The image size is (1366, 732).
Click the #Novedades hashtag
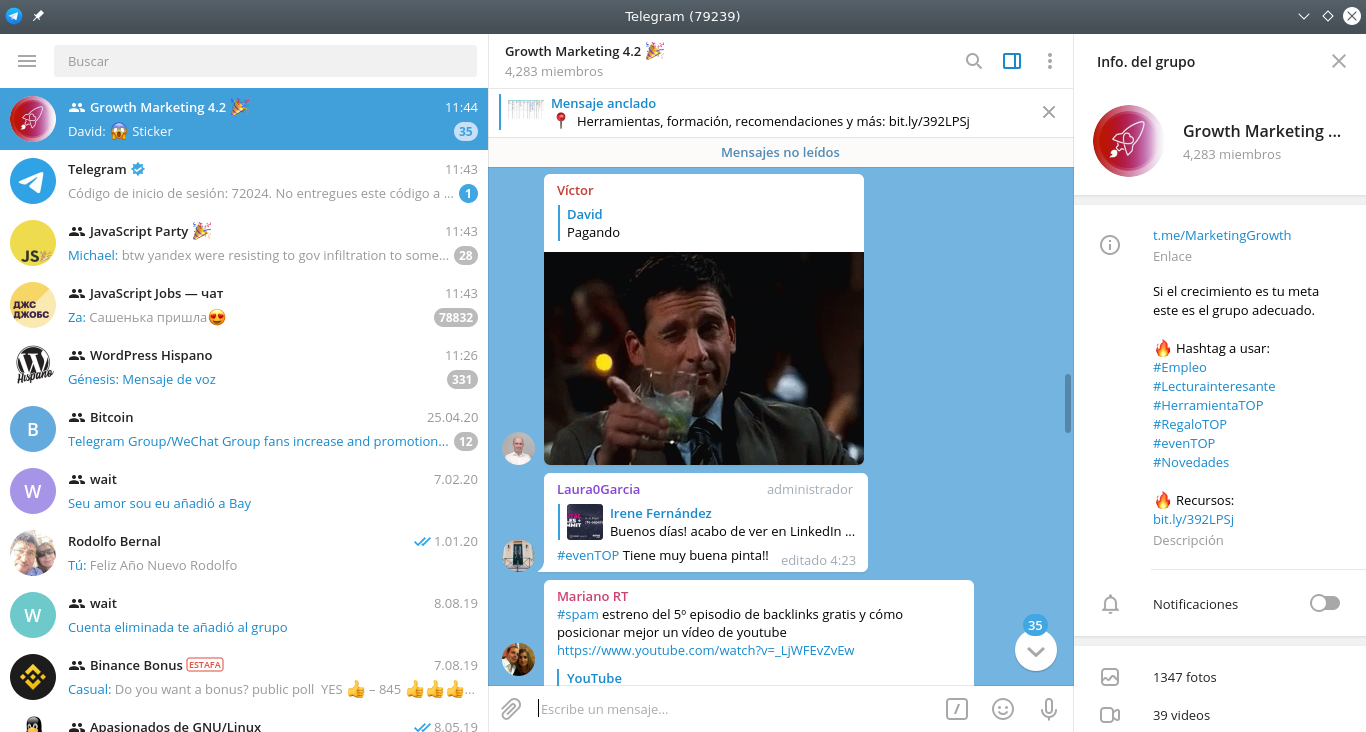(x=1191, y=462)
